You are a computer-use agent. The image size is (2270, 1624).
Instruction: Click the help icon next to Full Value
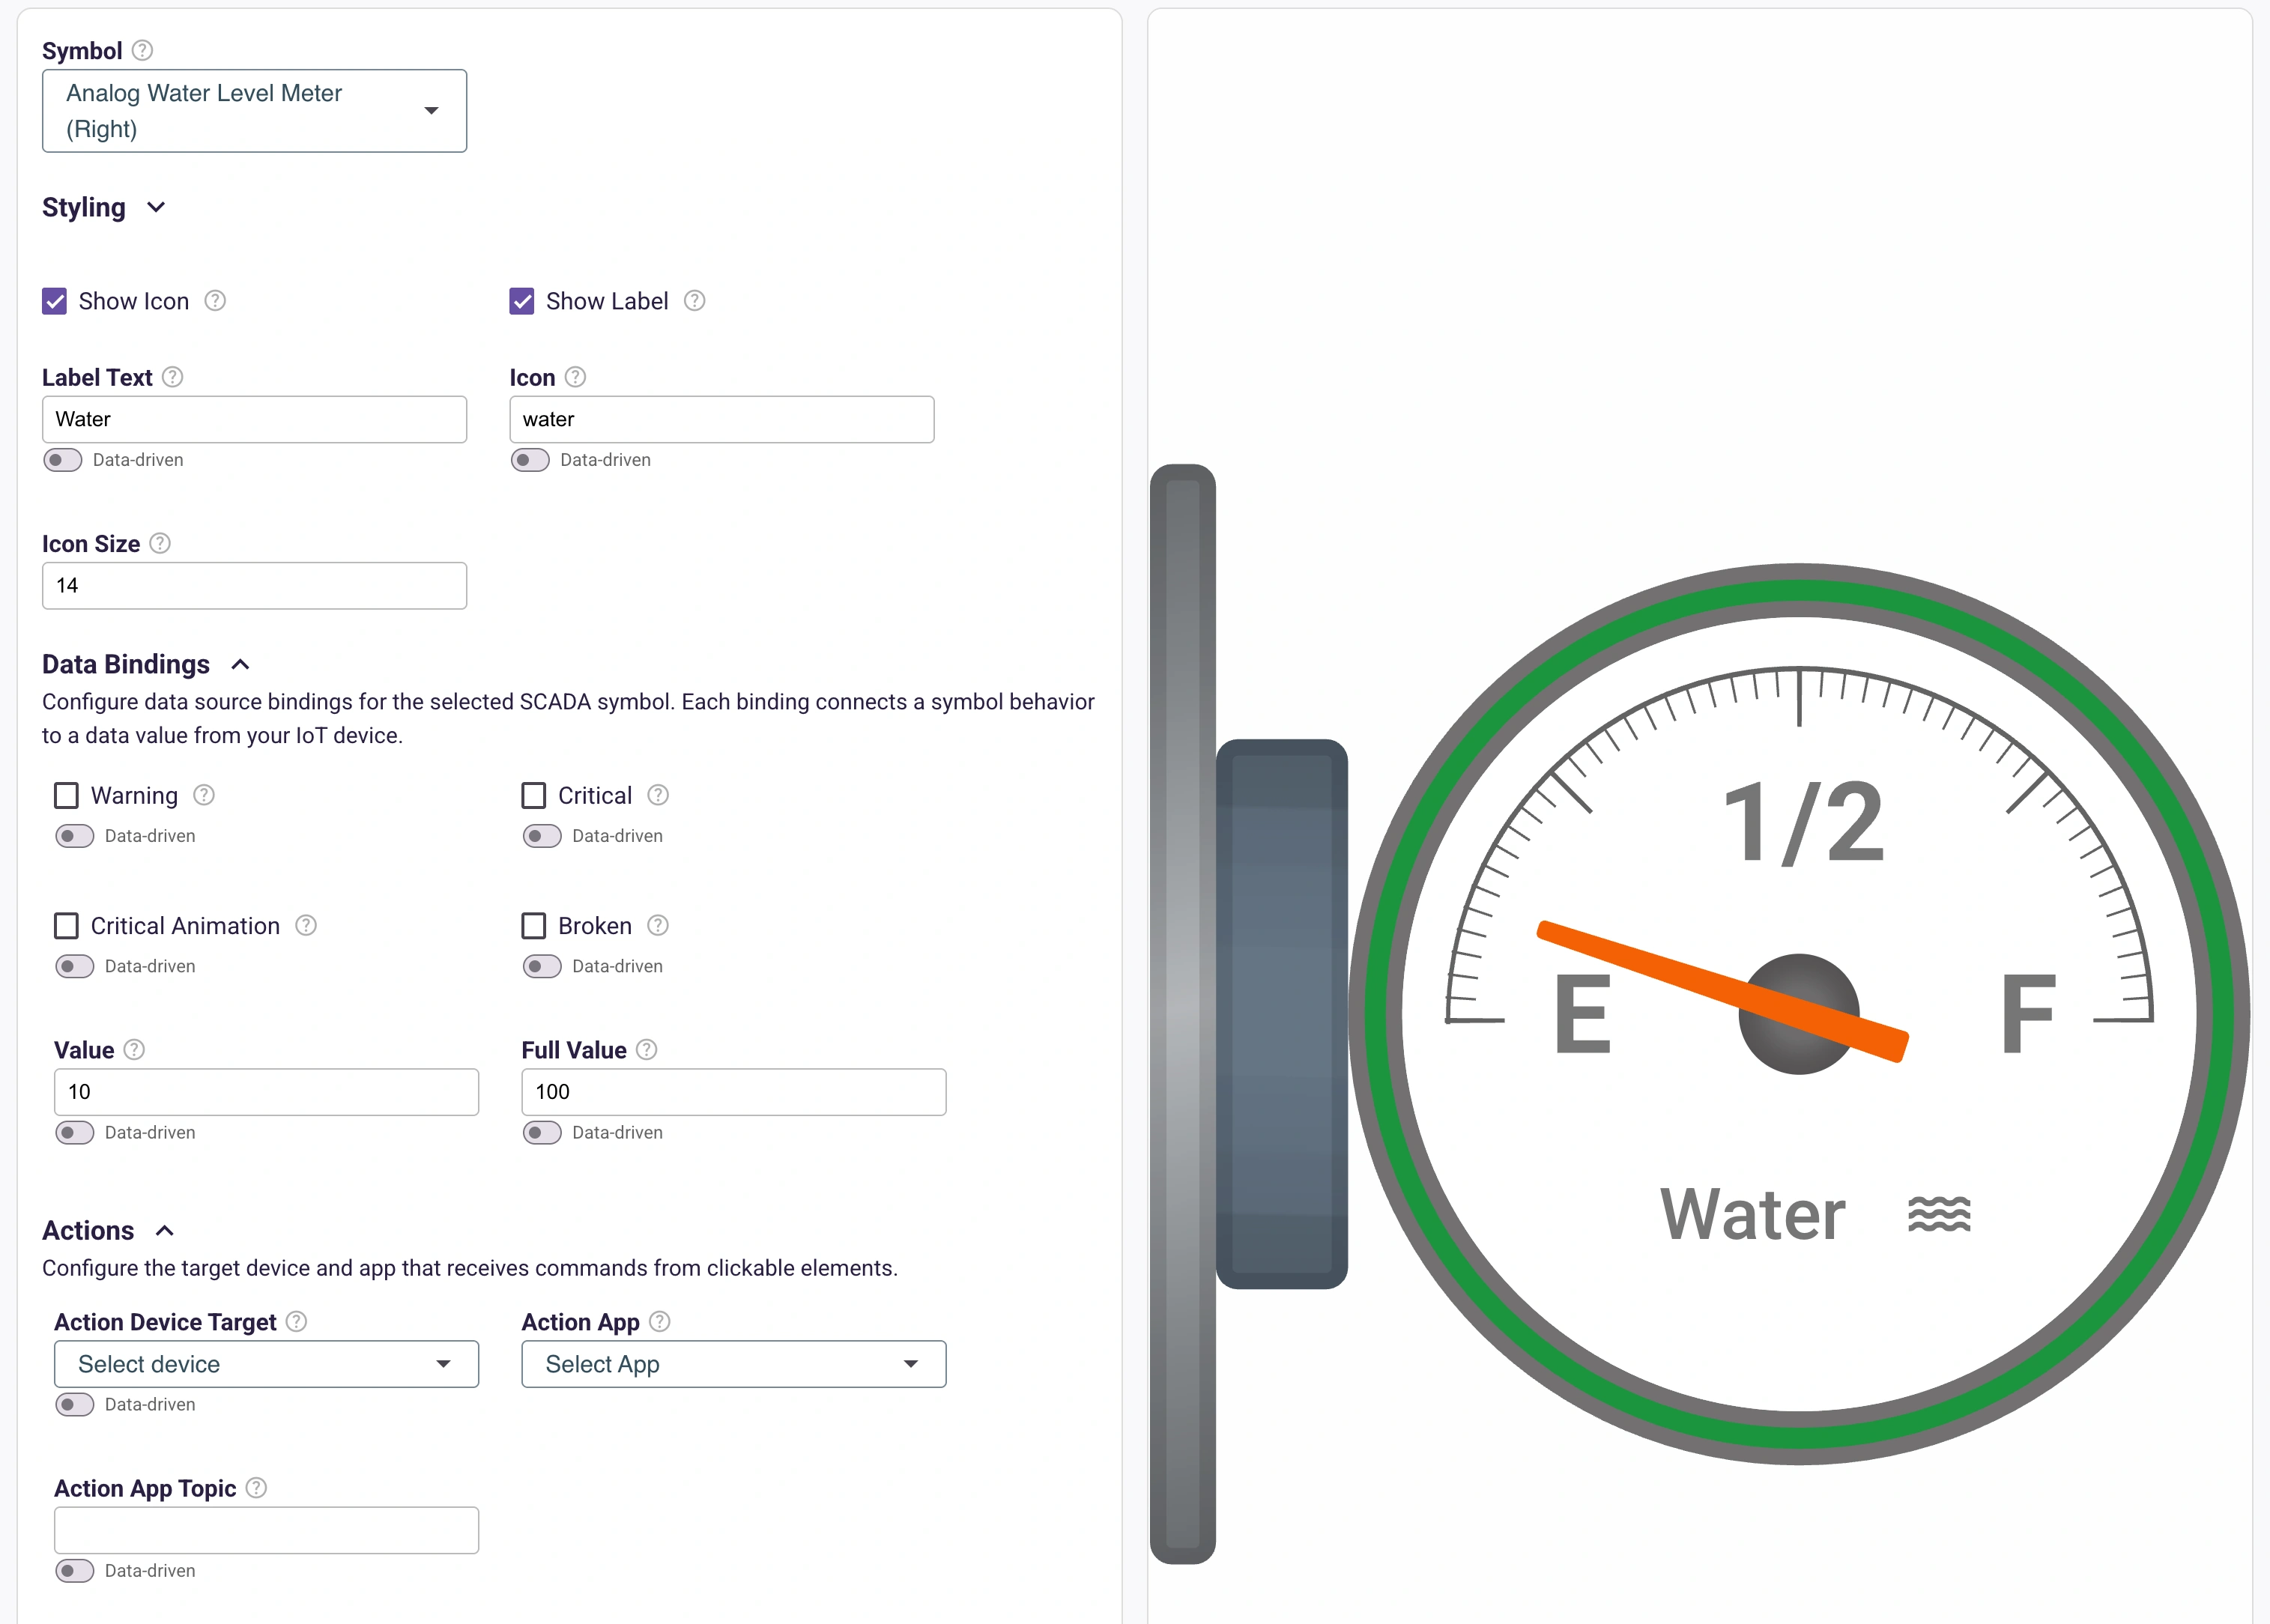click(647, 1049)
